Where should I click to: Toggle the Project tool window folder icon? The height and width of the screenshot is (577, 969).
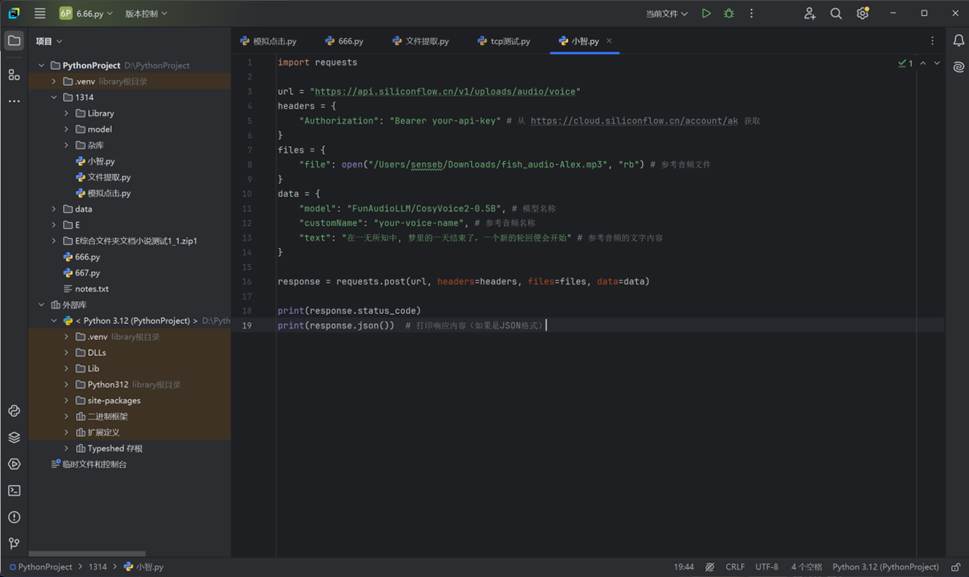(14, 41)
